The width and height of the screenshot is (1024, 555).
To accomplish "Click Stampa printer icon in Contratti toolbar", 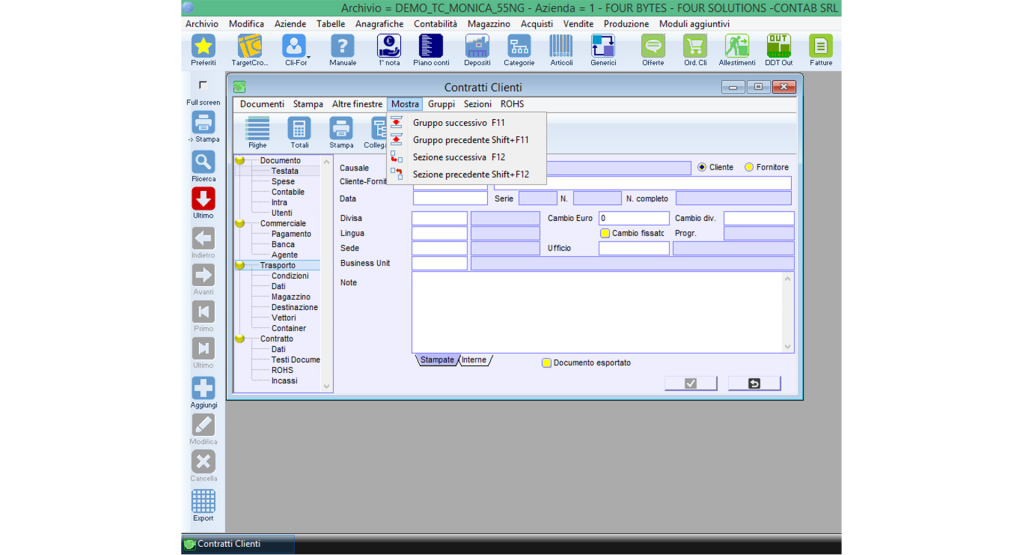I will click(341, 129).
